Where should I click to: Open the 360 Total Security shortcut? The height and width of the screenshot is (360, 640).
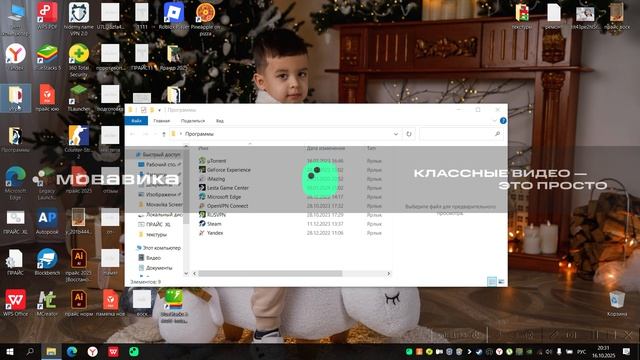(x=78, y=60)
